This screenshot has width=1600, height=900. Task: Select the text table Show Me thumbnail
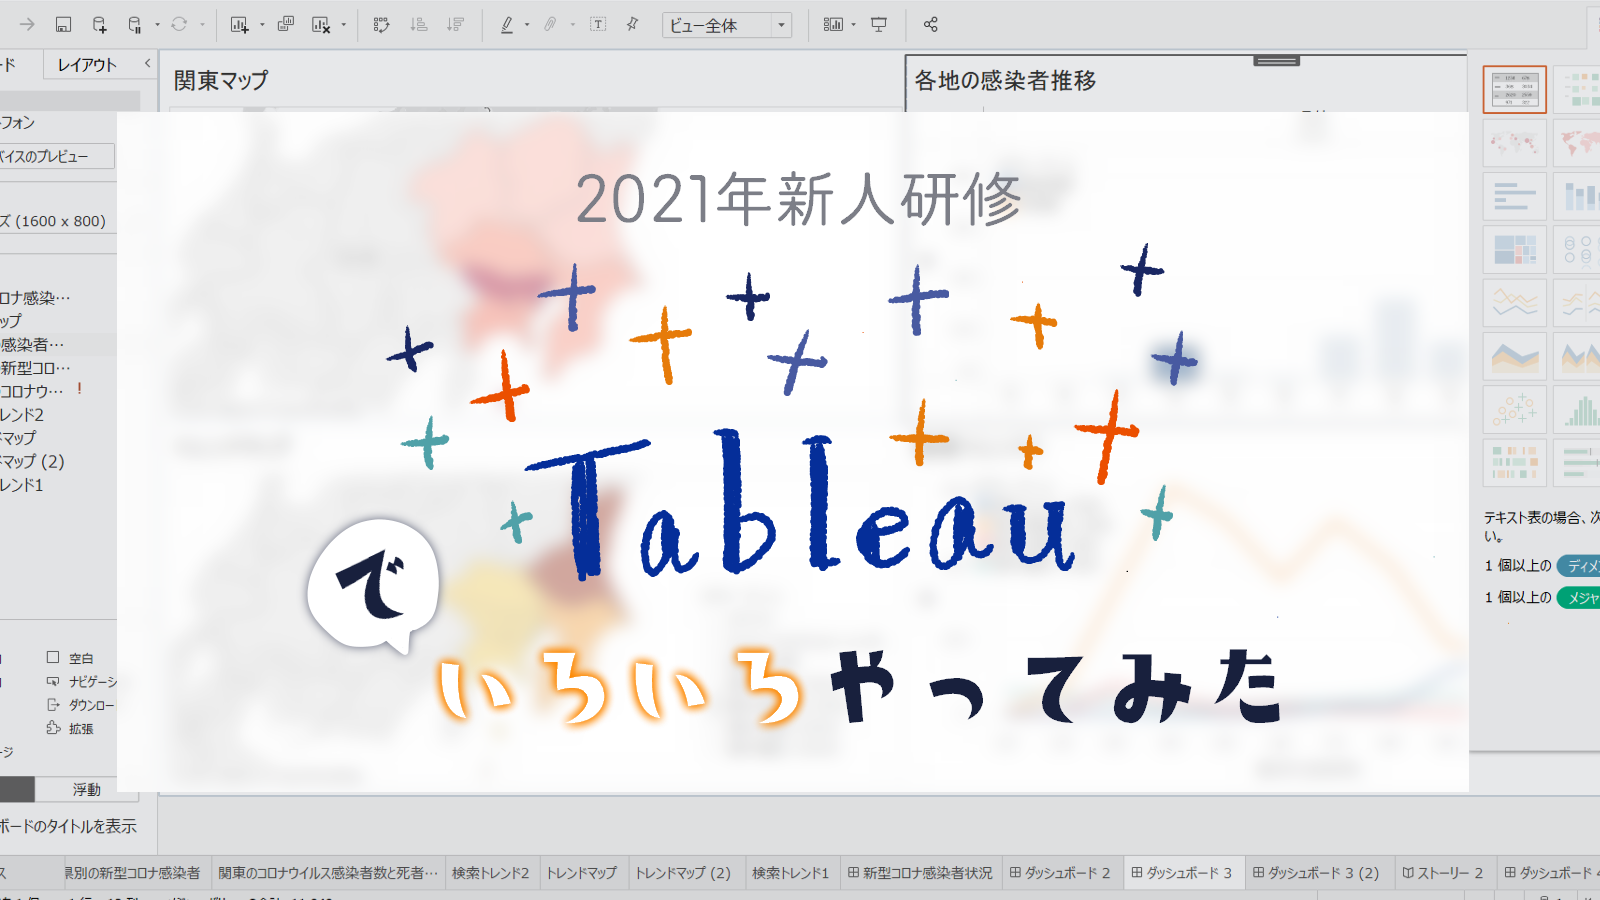click(1515, 90)
